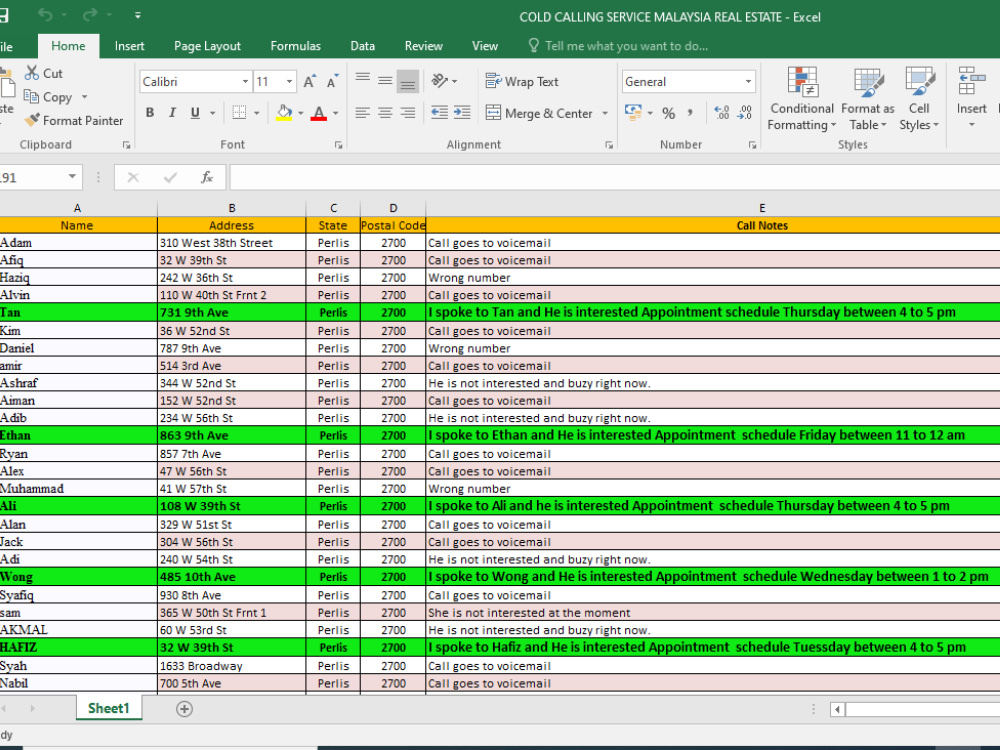The width and height of the screenshot is (1000, 750).
Task: Toggle Wrap Text option
Action: click(522, 82)
